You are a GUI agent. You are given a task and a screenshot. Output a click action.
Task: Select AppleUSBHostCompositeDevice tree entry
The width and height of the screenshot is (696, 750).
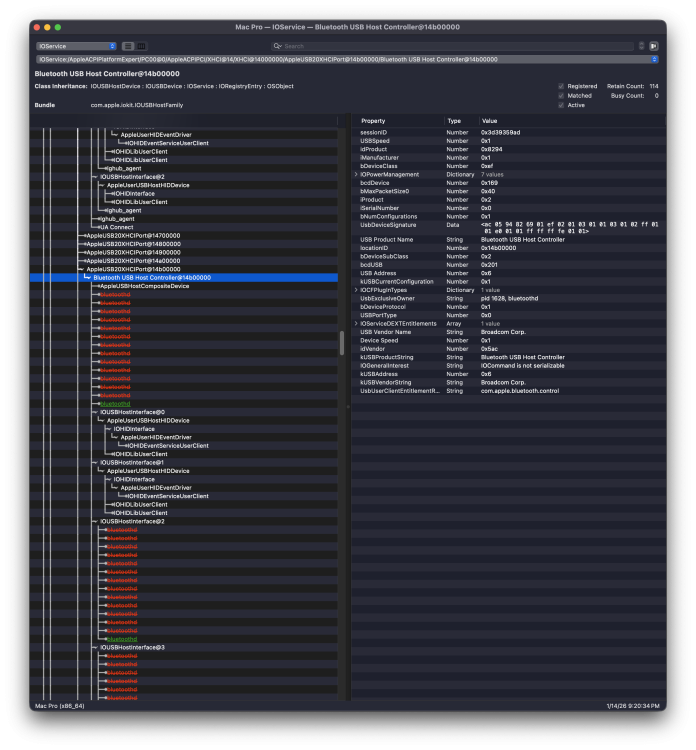[x=144, y=286]
